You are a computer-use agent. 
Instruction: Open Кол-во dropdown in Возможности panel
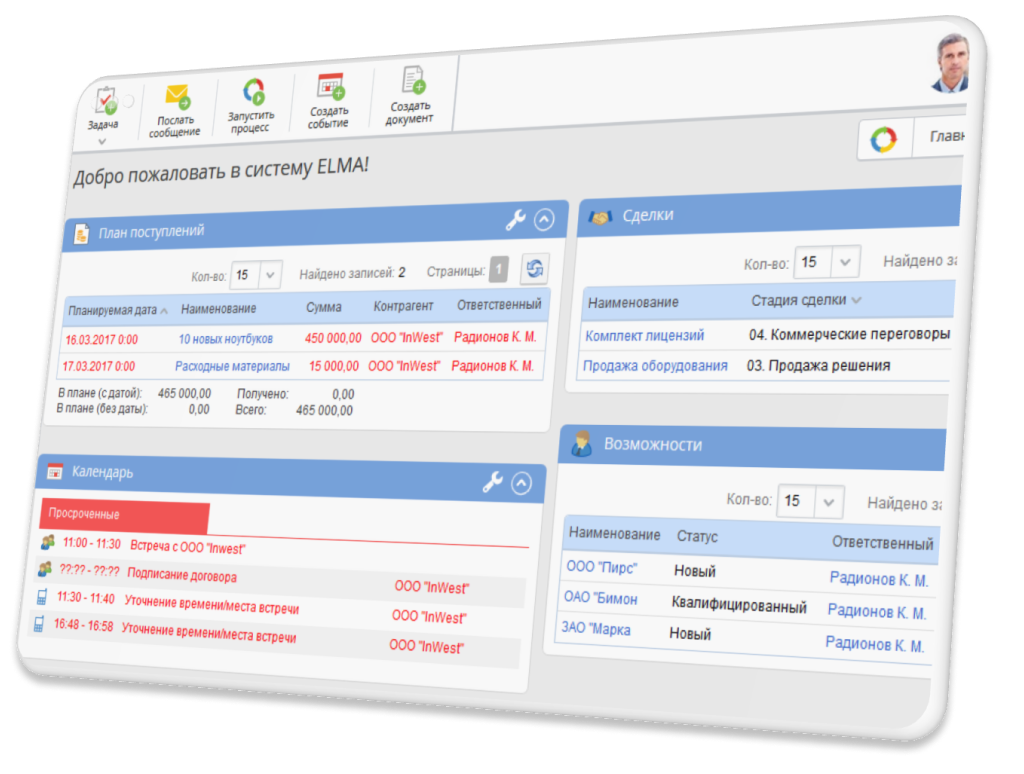828,501
